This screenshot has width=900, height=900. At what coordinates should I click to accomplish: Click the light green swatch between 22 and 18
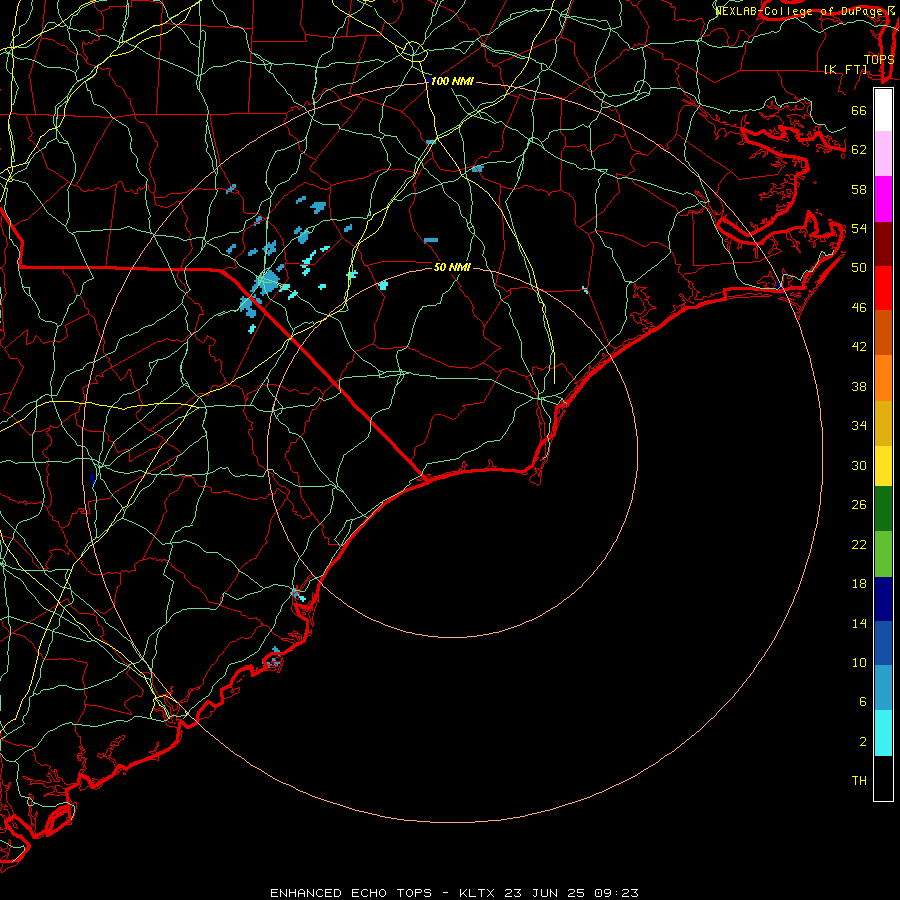point(883,553)
